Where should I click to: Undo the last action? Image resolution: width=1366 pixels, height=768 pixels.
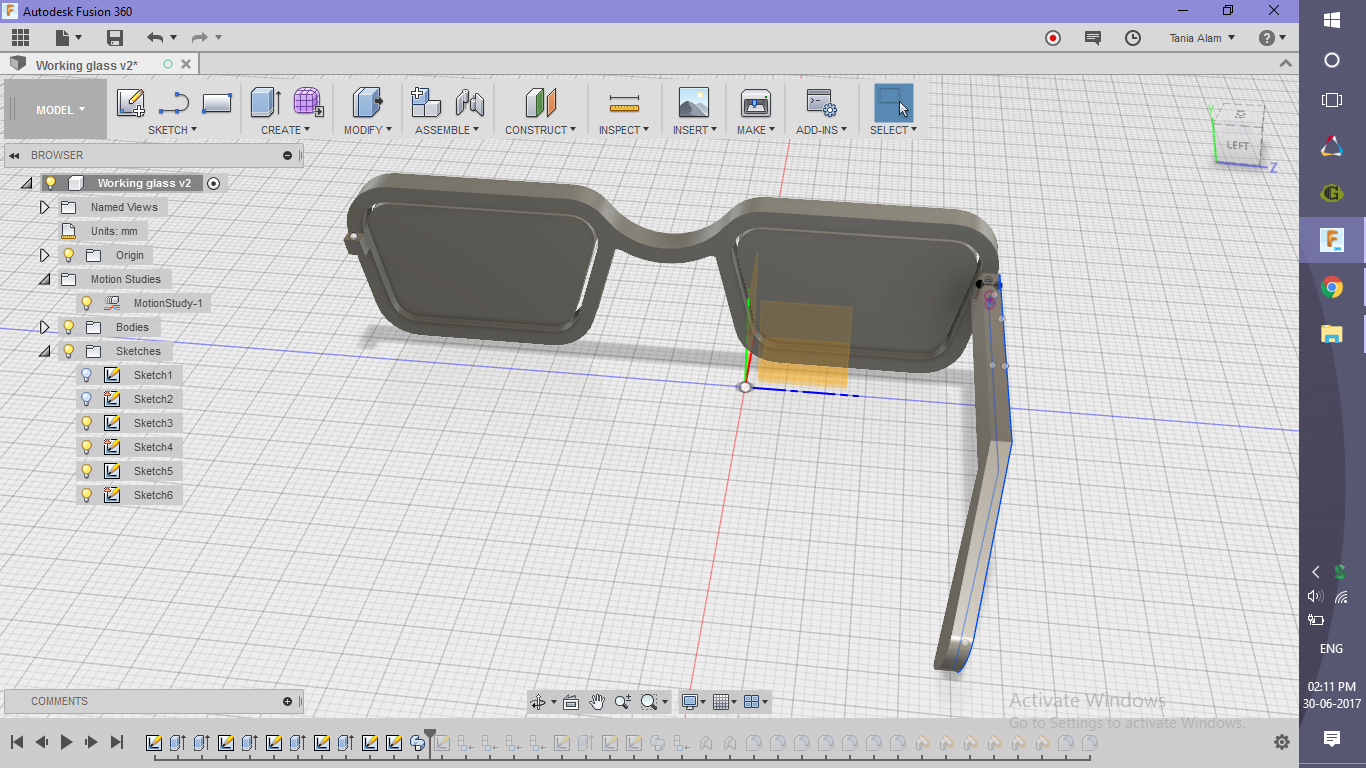click(x=155, y=38)
